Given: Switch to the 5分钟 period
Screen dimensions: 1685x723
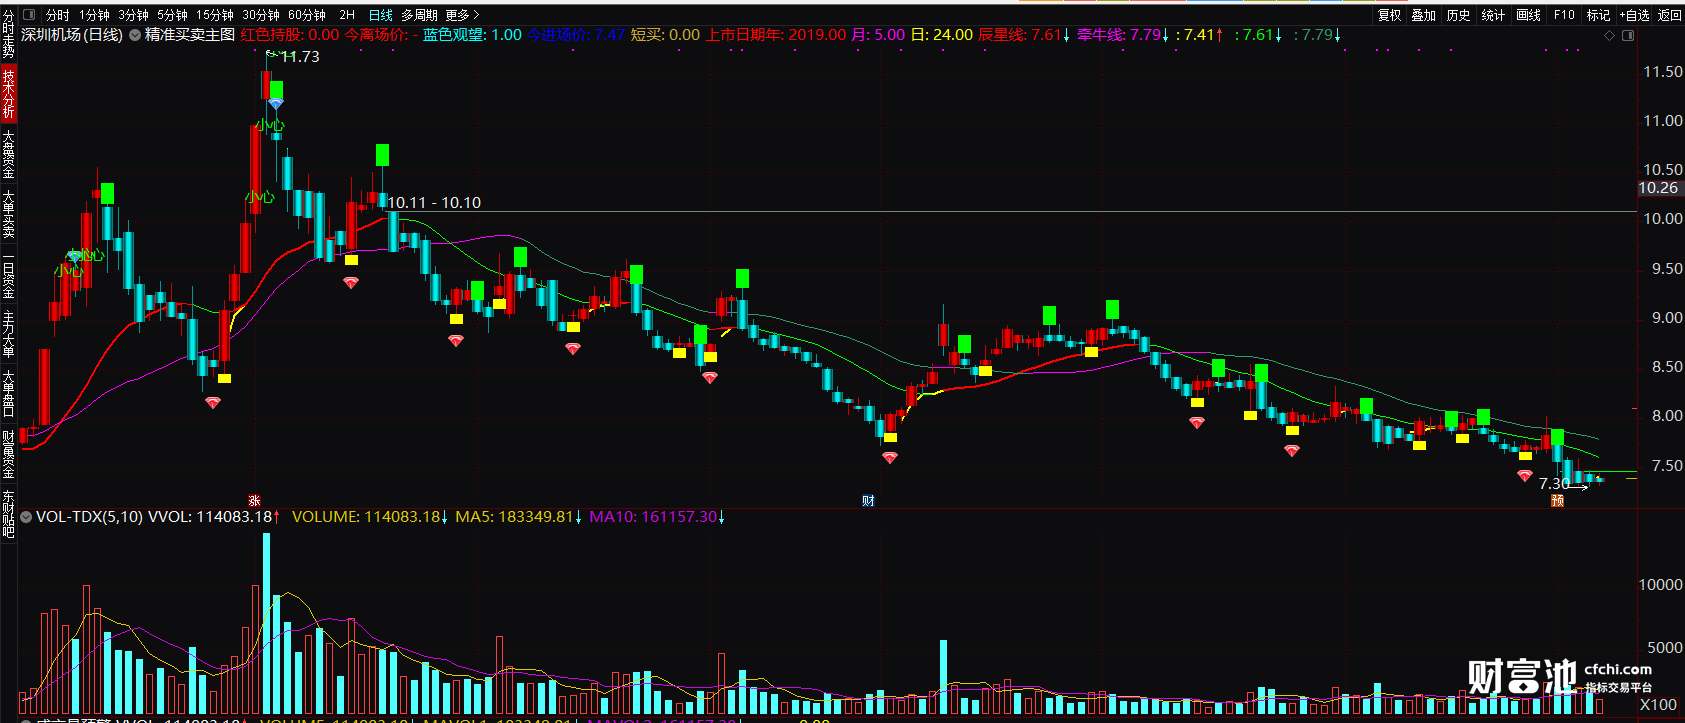Looking at the screenshot, I should pyautogui.click(x=172, y=15).
